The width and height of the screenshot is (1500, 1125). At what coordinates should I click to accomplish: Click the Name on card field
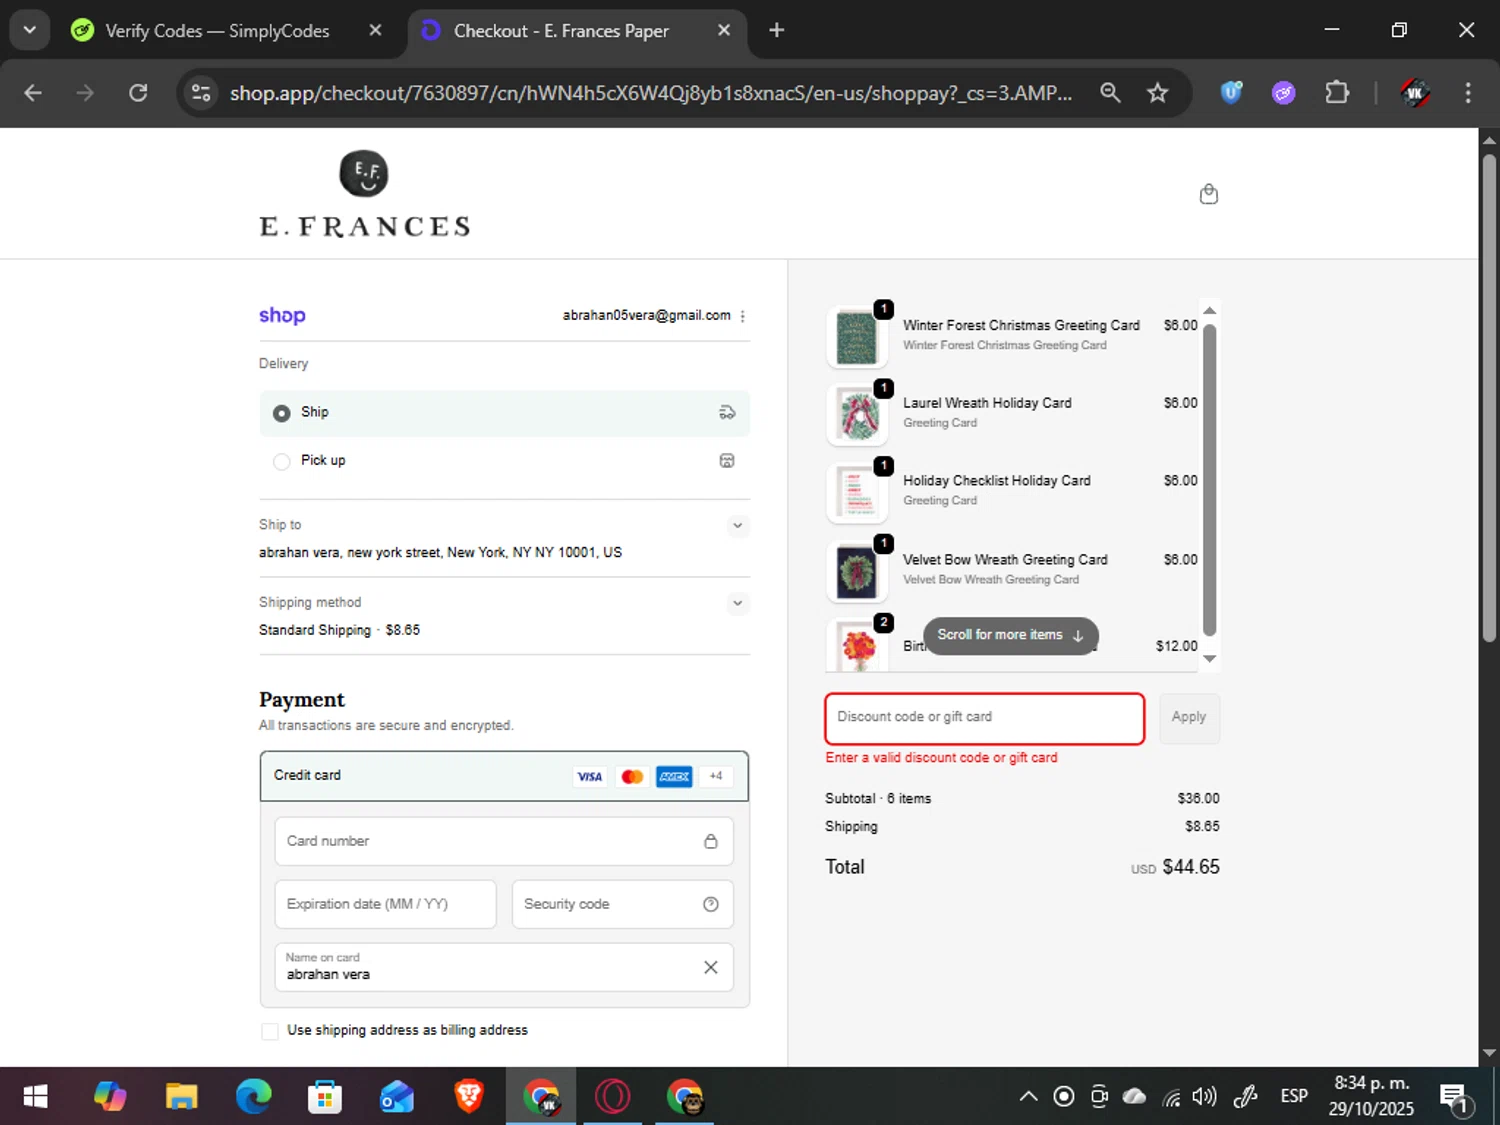504,967
